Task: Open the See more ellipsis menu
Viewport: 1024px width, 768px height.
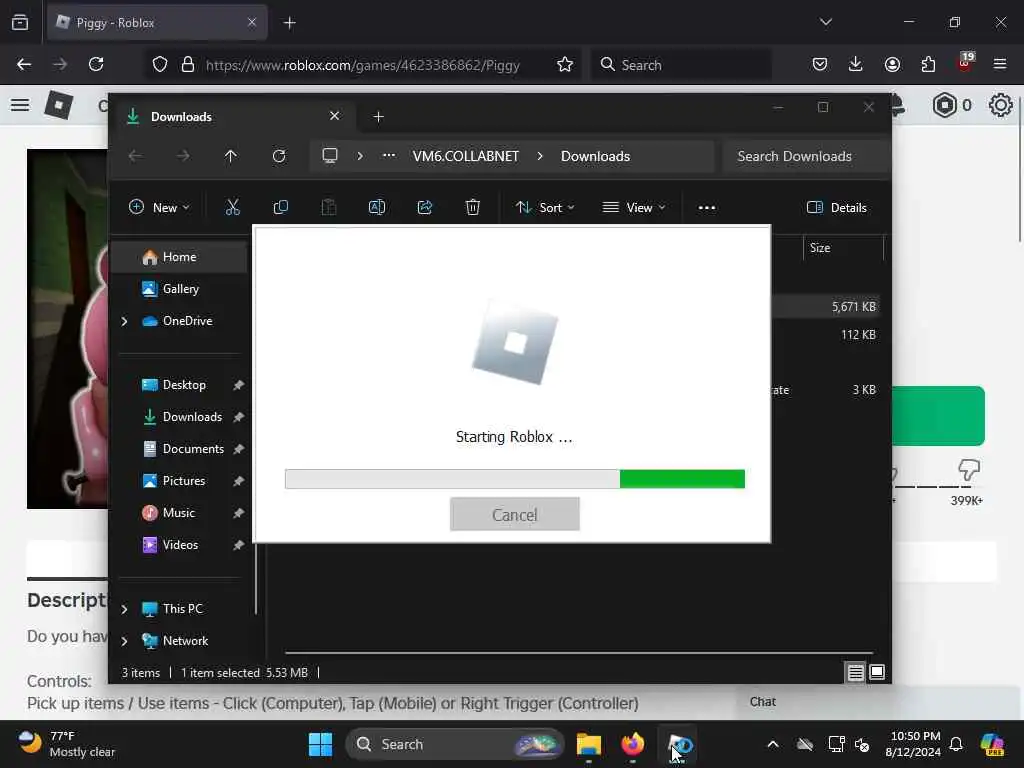Action: (707, 208)
